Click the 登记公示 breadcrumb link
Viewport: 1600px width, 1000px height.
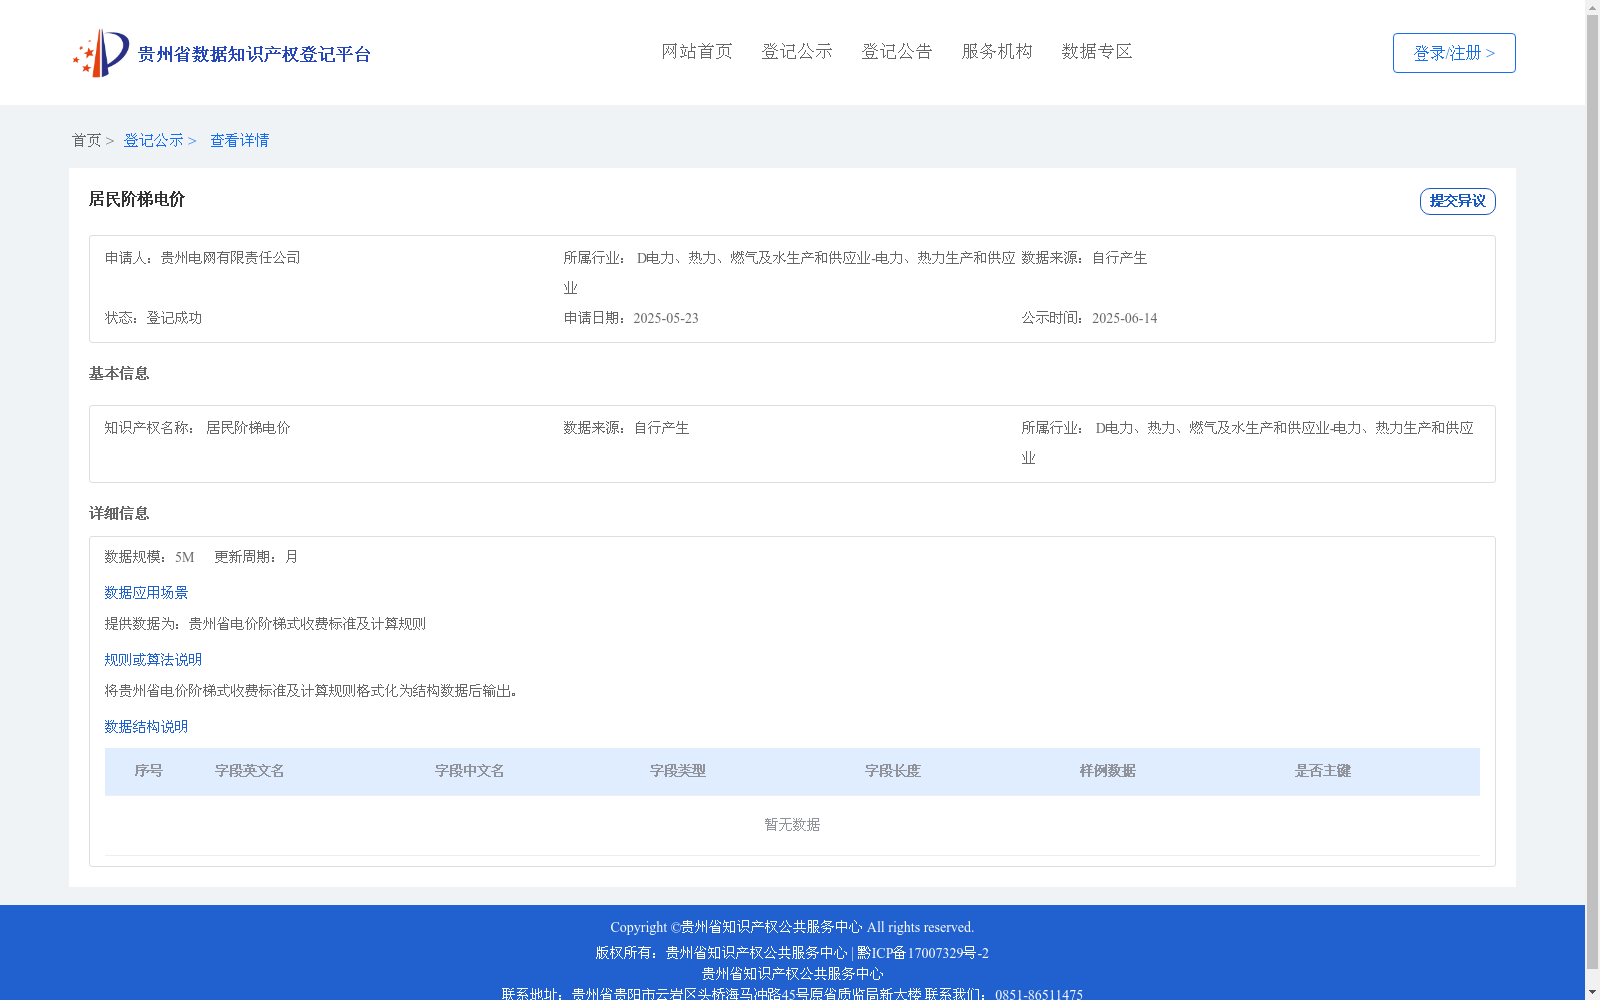153,140
